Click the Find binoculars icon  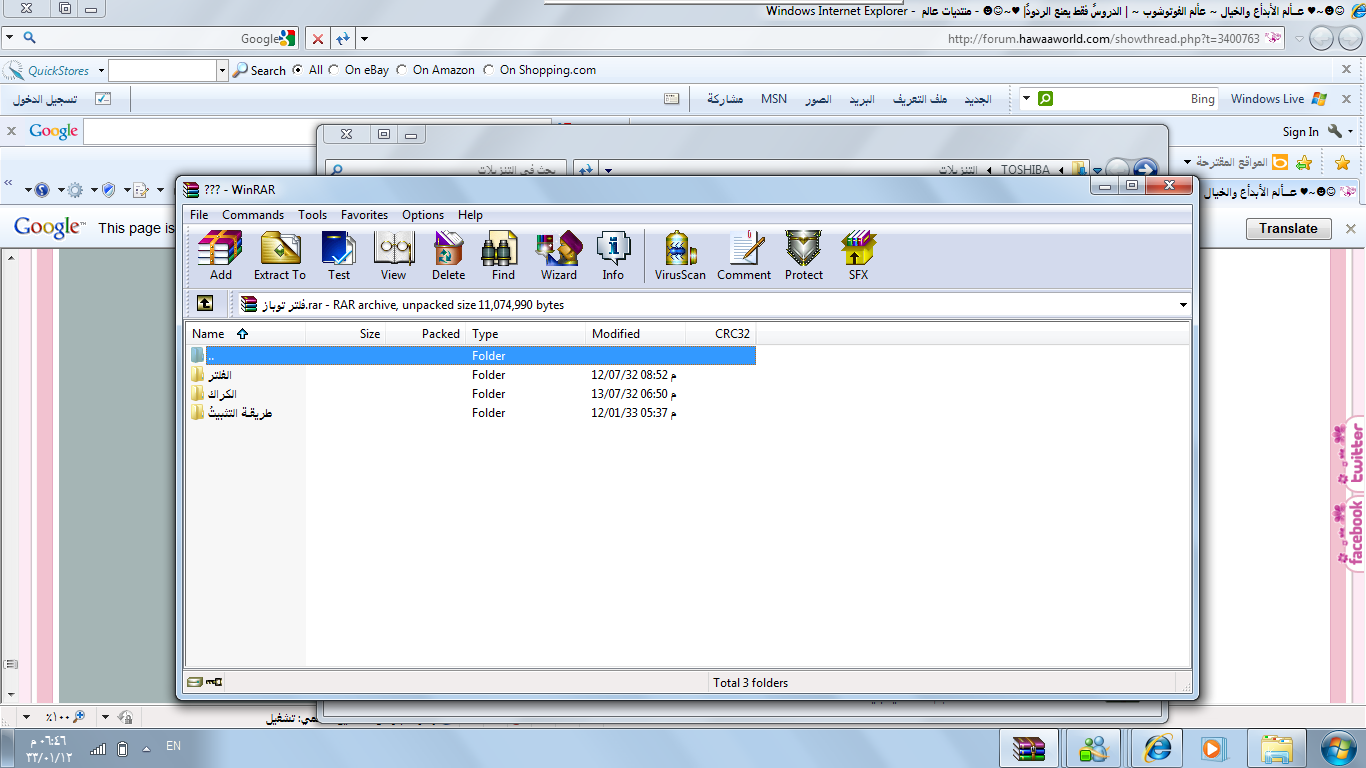tap(502, 255)
